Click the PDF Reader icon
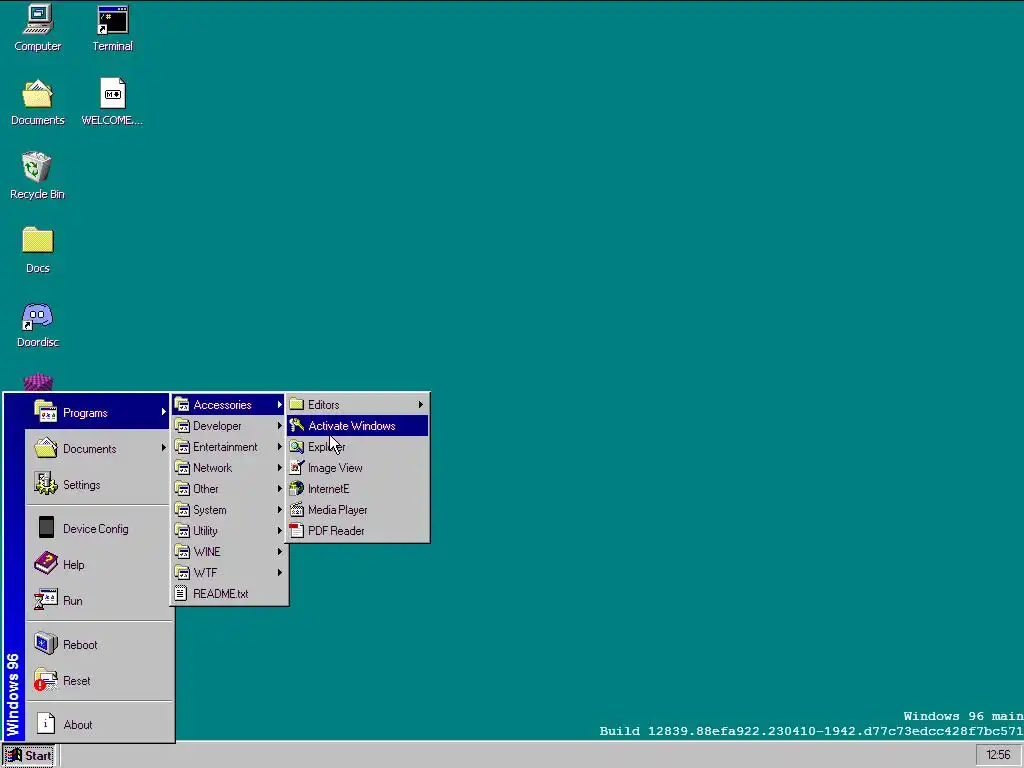Image resolution: width=1024 pixels, height=768 pixels. point(297,530)
